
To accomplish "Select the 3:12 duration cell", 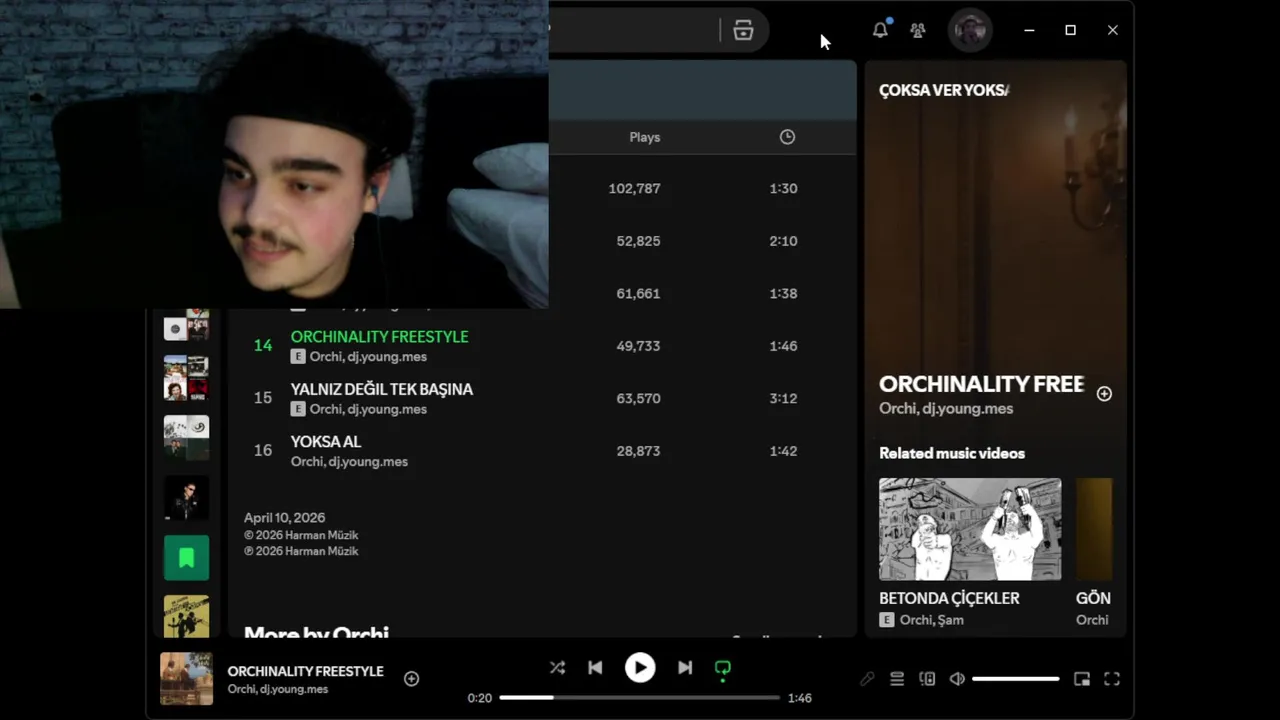I will pos(783,398).
